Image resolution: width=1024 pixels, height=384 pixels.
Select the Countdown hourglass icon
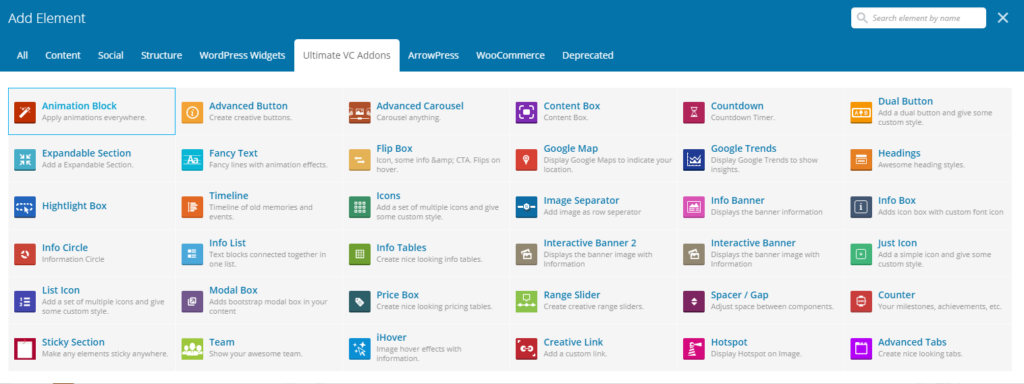click(x=694, y=112)
